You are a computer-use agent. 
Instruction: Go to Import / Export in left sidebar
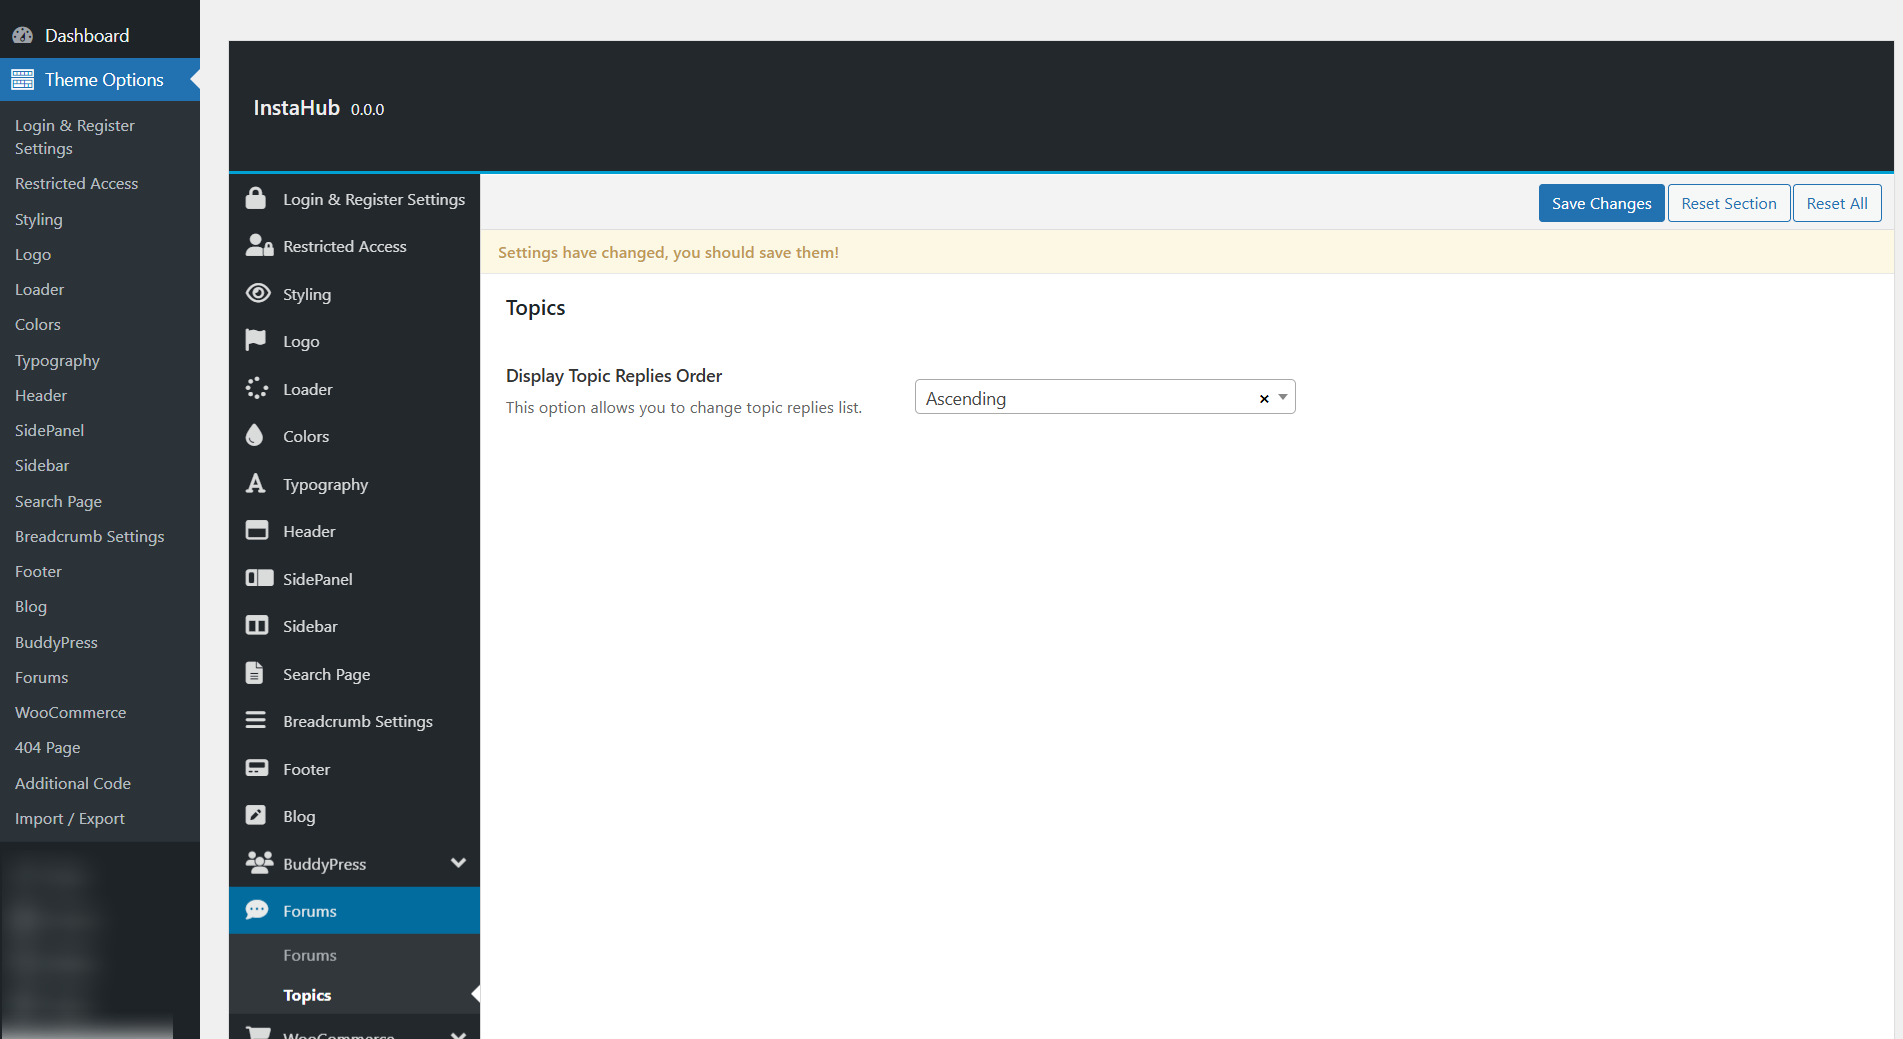point(70,818)
